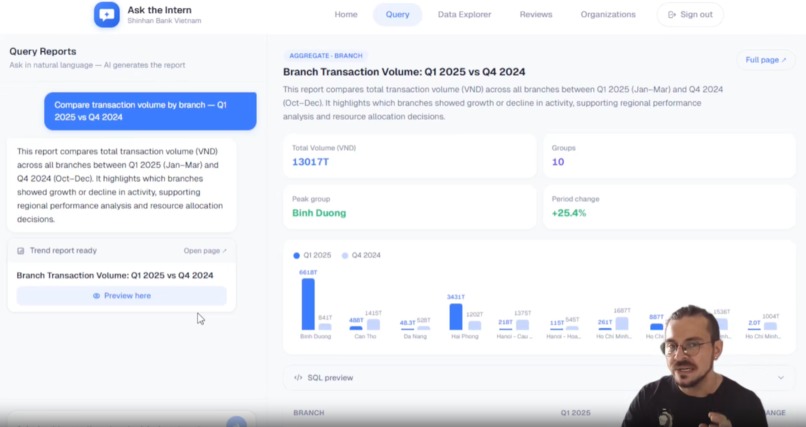806x427 pixels.
Task: Open the Organizations page
Action: 608,14
